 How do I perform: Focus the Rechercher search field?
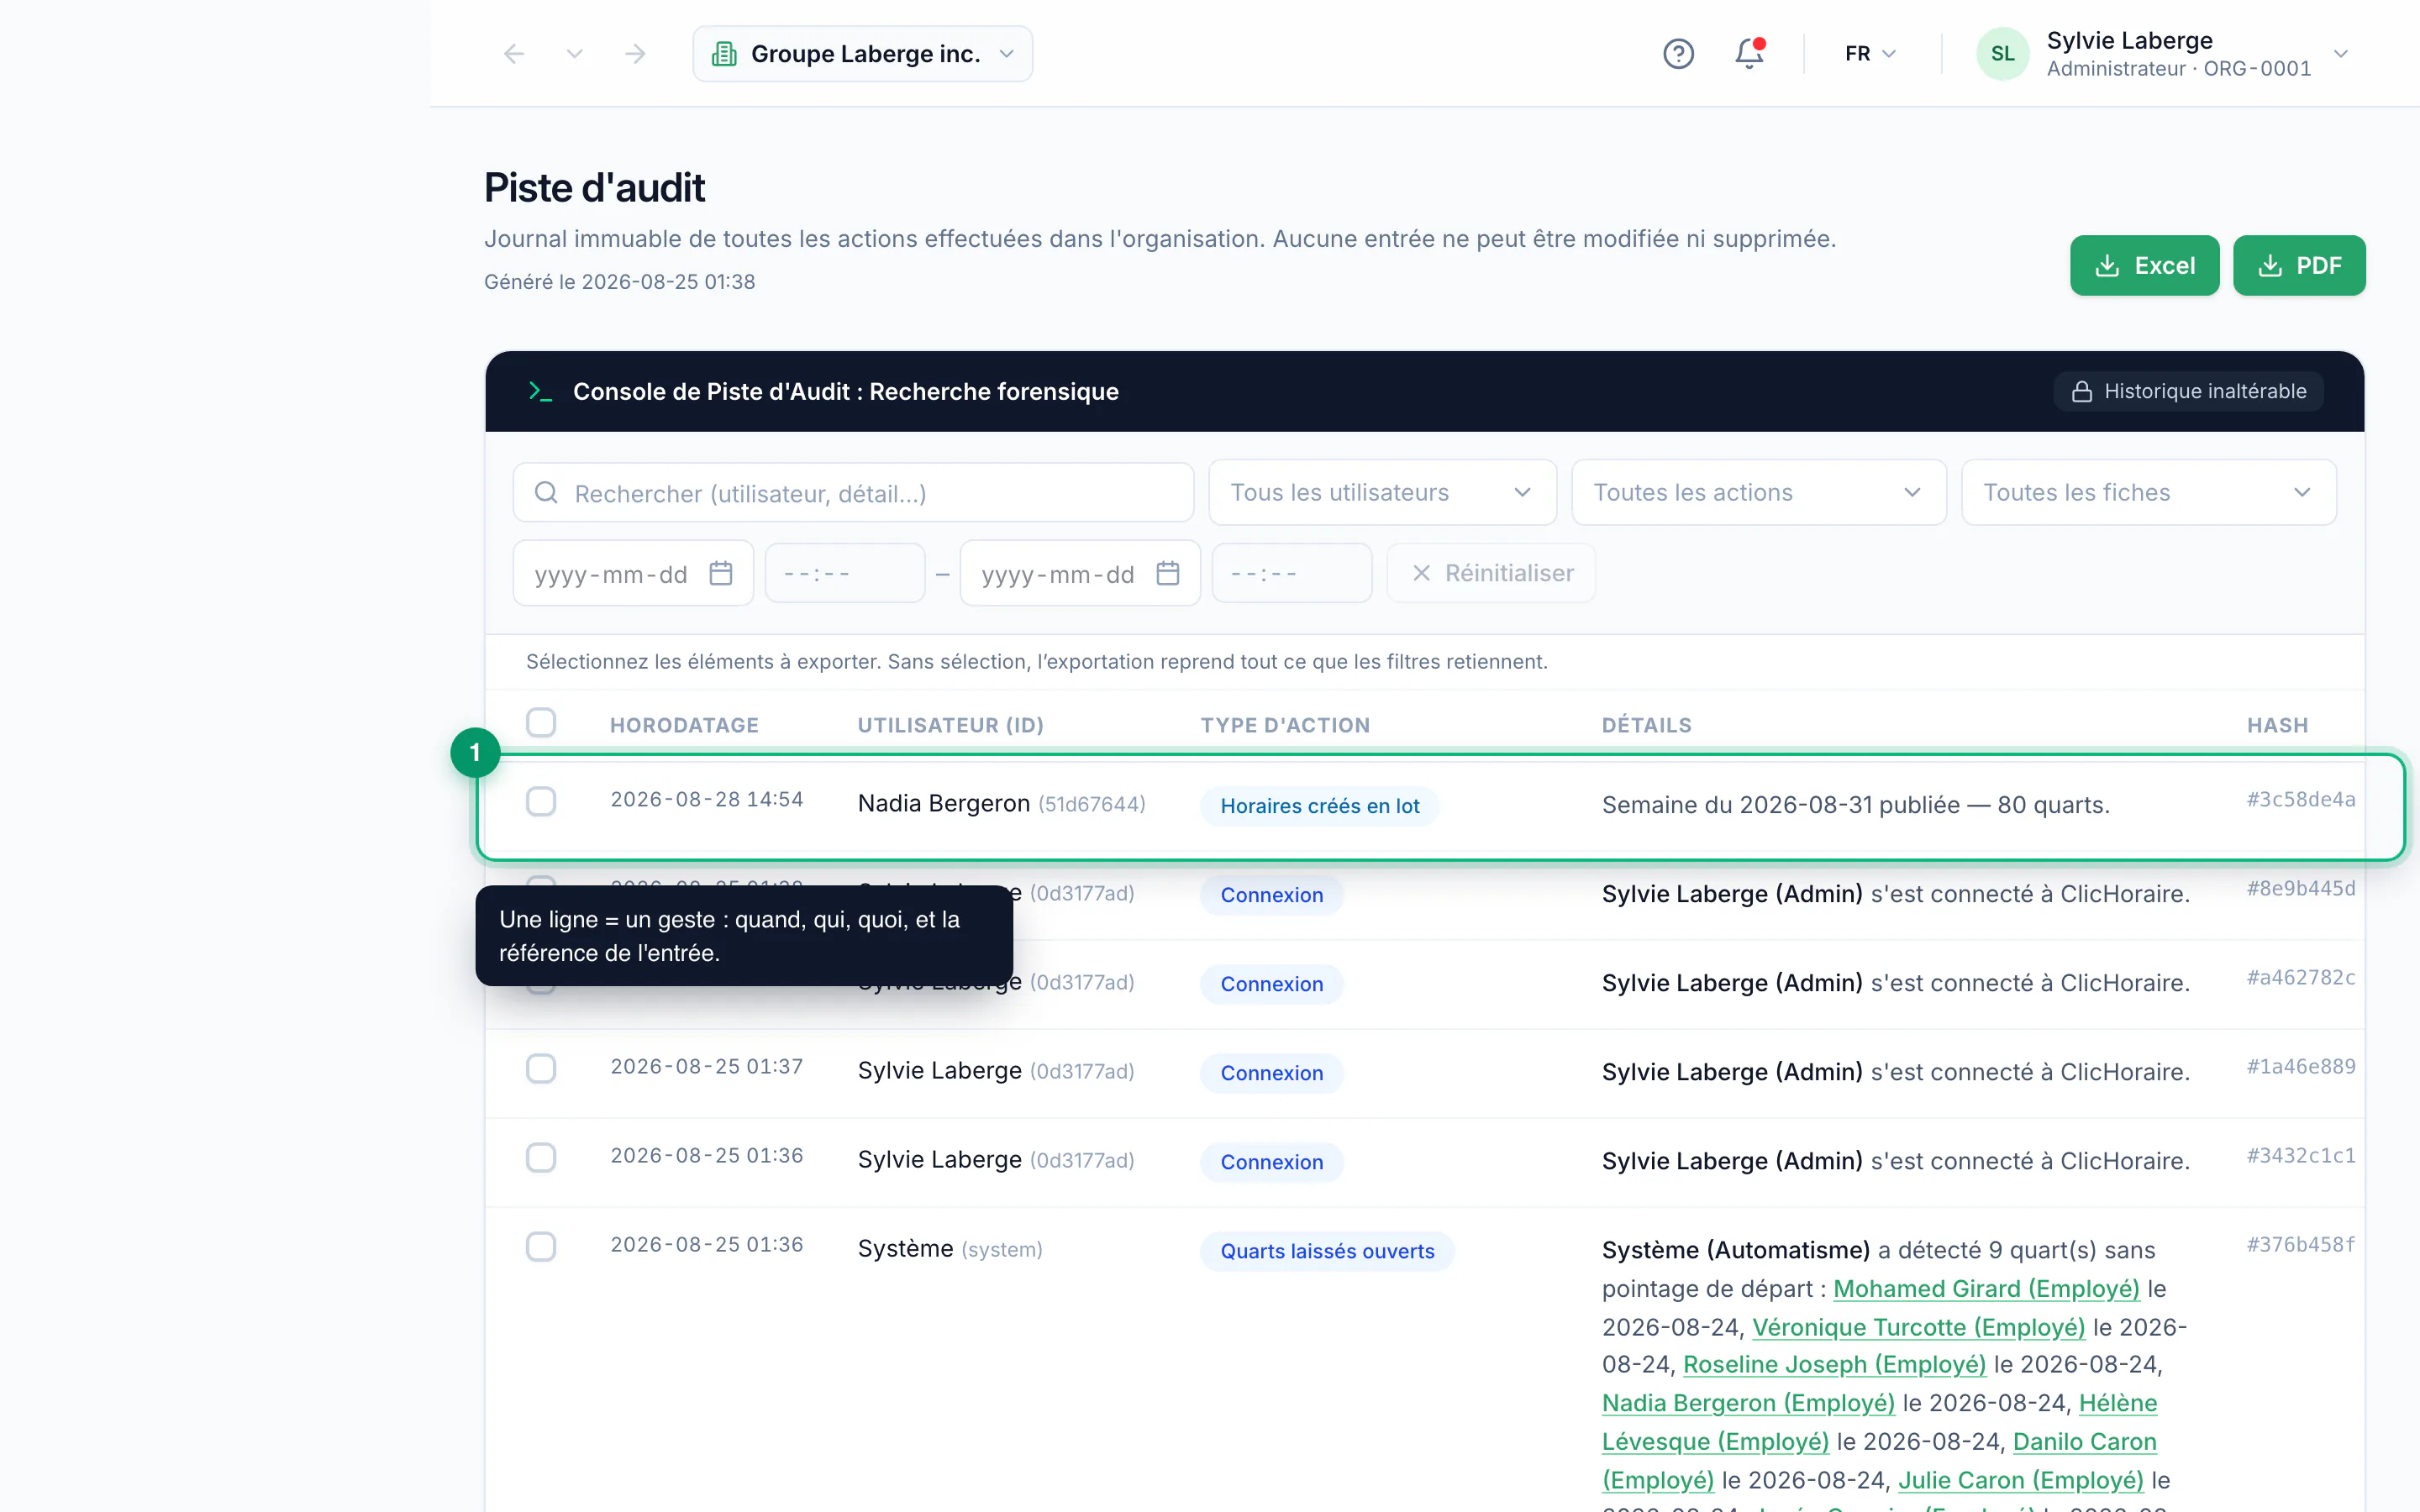853,493
